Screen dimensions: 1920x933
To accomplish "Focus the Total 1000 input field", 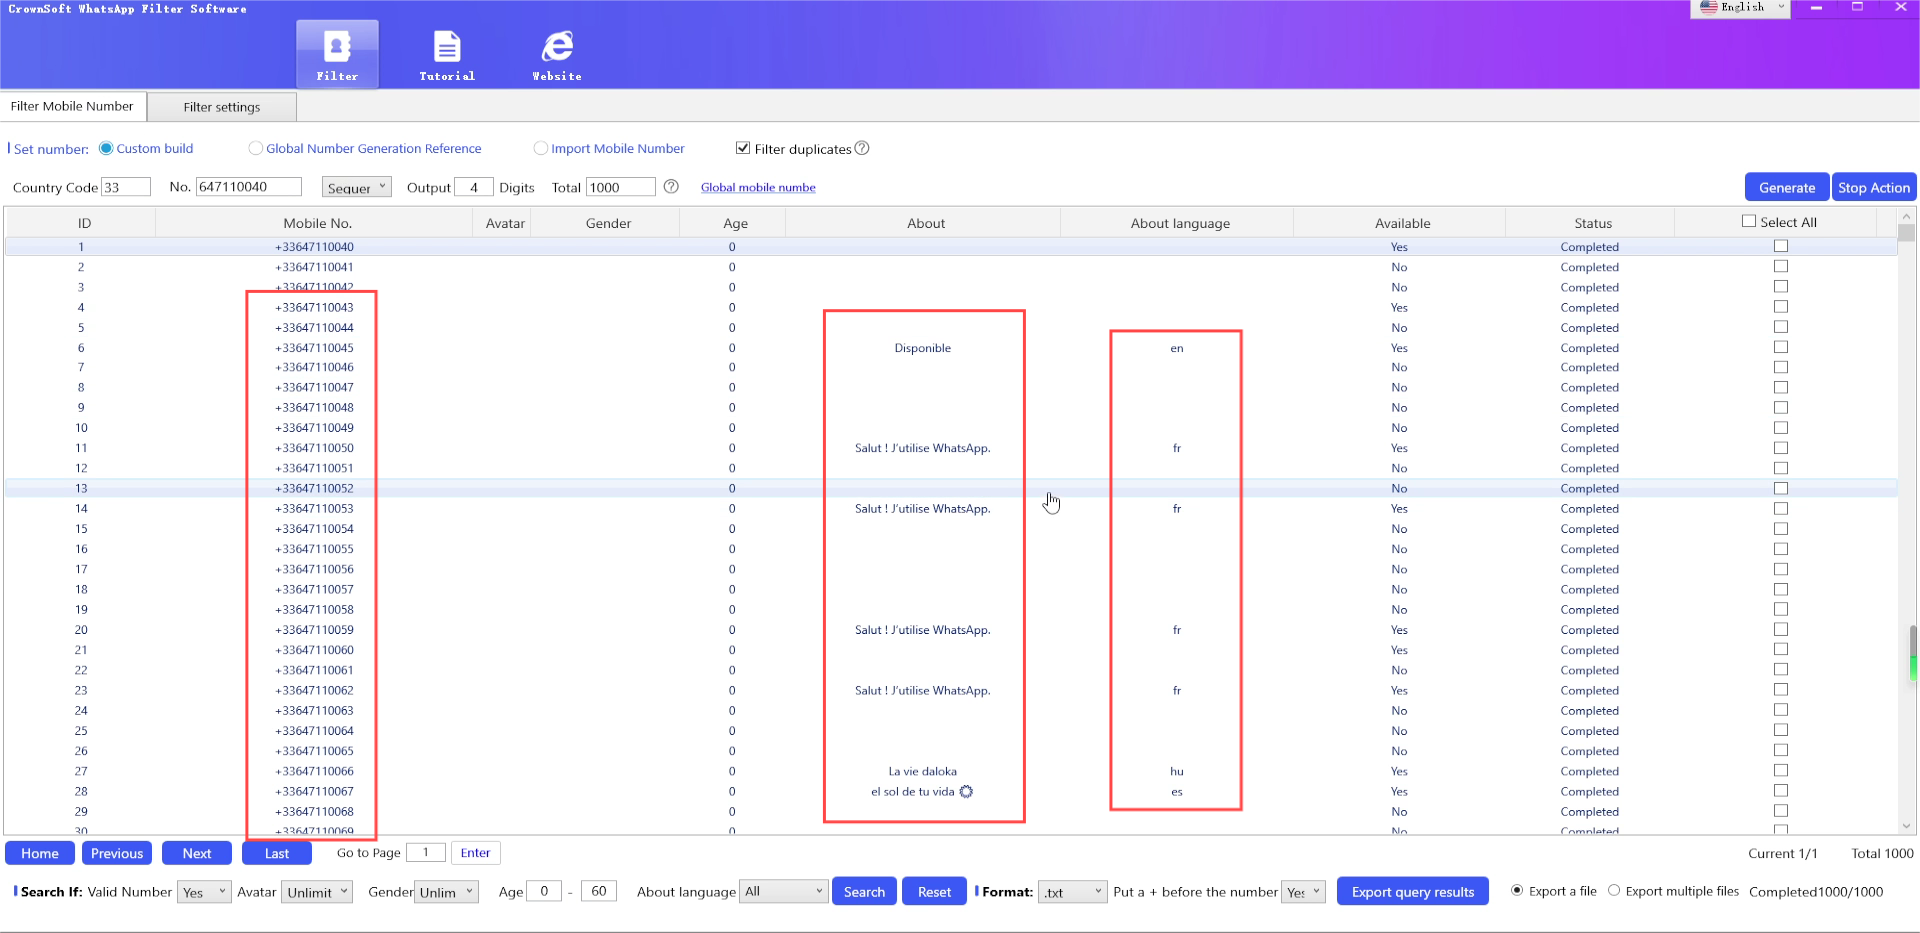I will click(621, 187).
